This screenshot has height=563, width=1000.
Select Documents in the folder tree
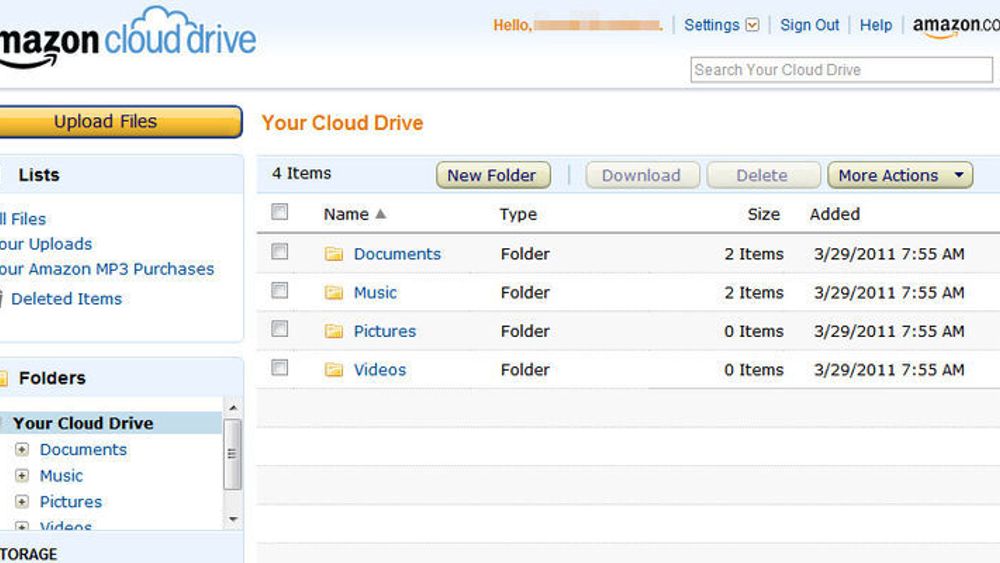click(83, 450)
